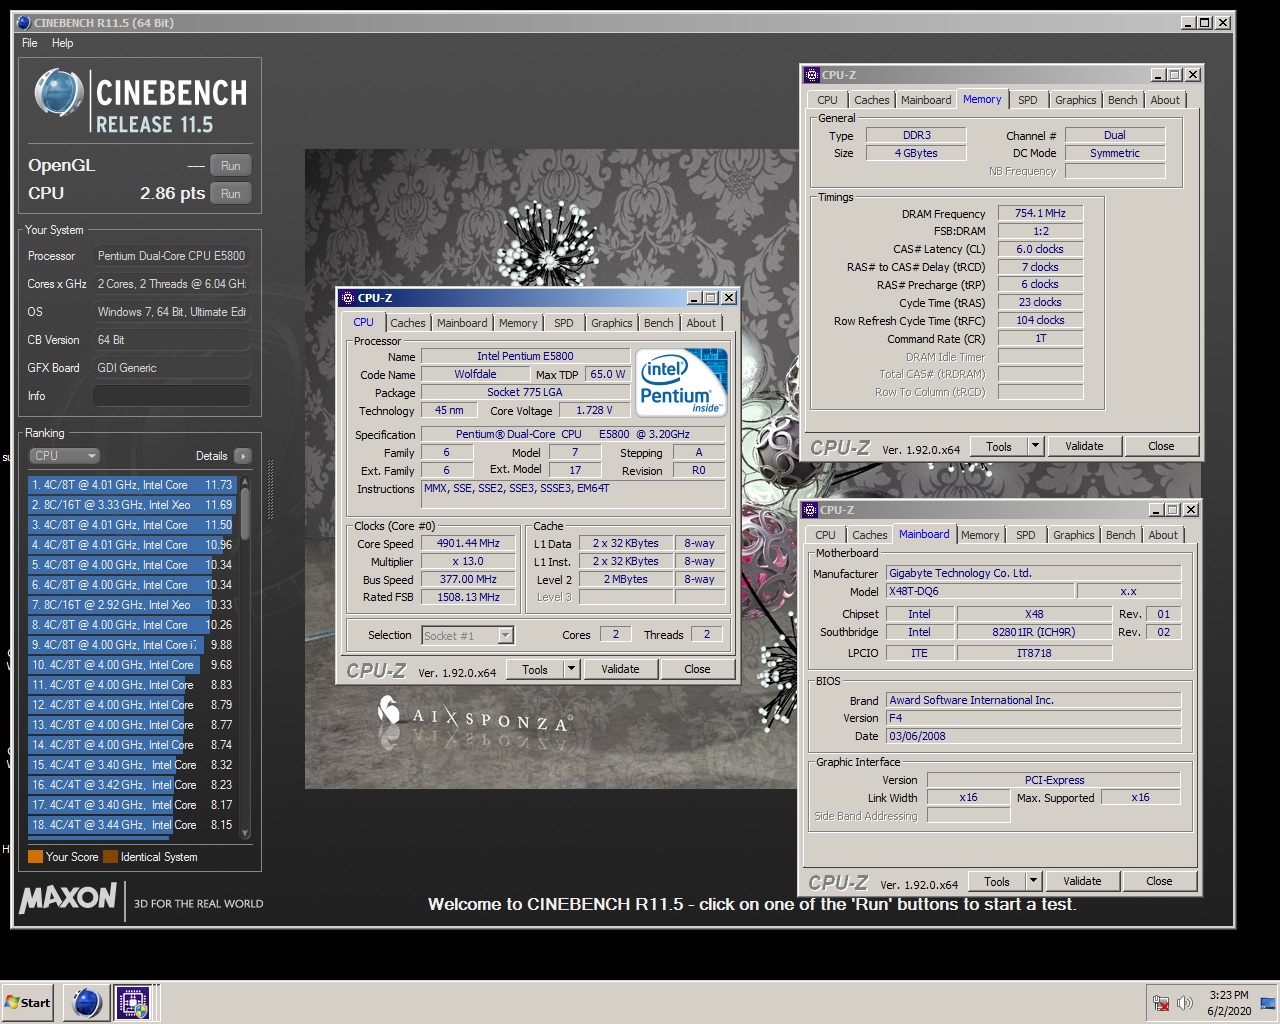Click the Details arrow in Ranking

242,456
